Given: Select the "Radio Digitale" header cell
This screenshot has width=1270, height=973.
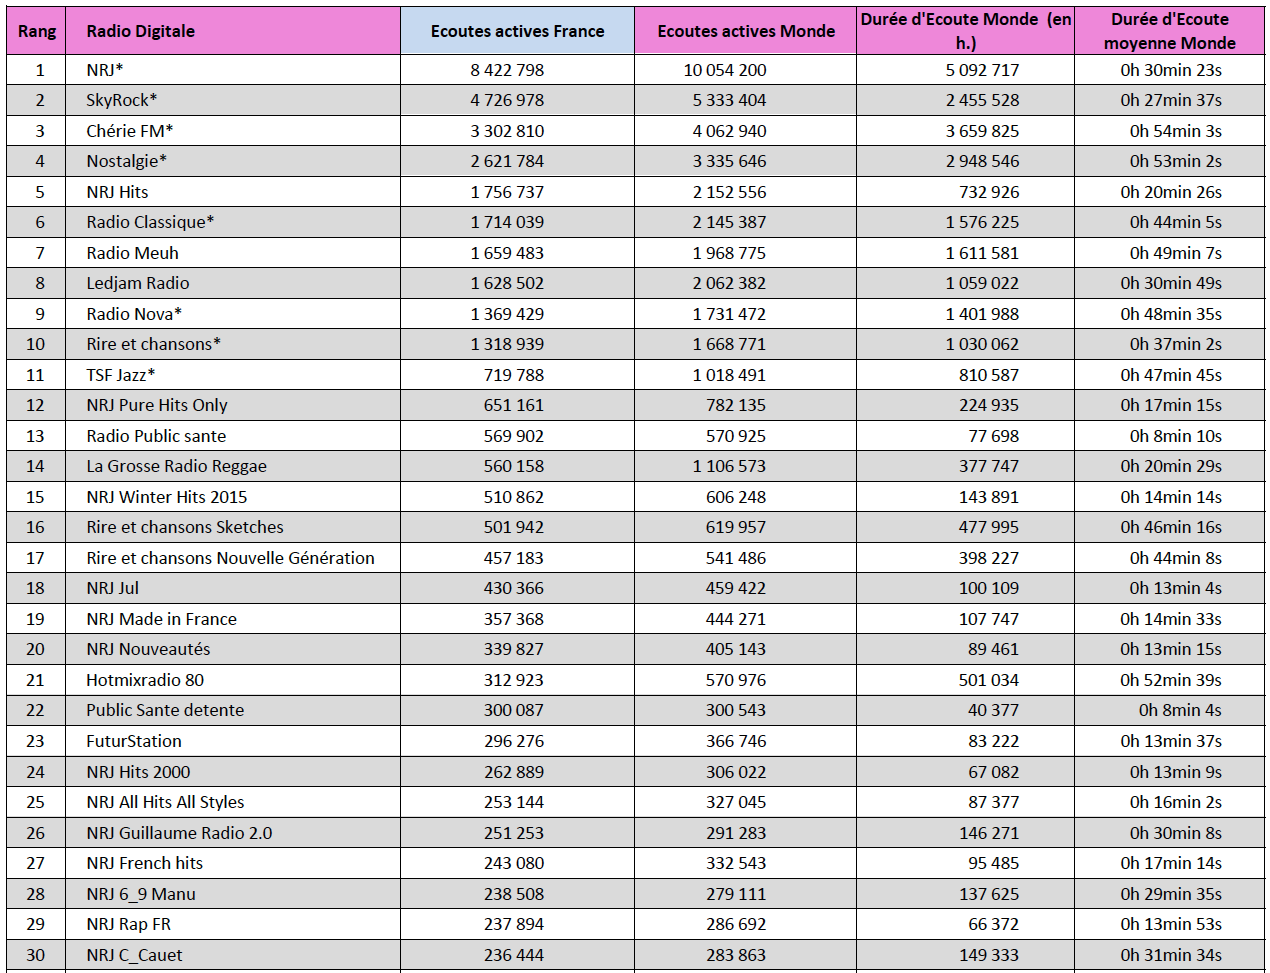Looking at the screenshot, I should point(141,31).
